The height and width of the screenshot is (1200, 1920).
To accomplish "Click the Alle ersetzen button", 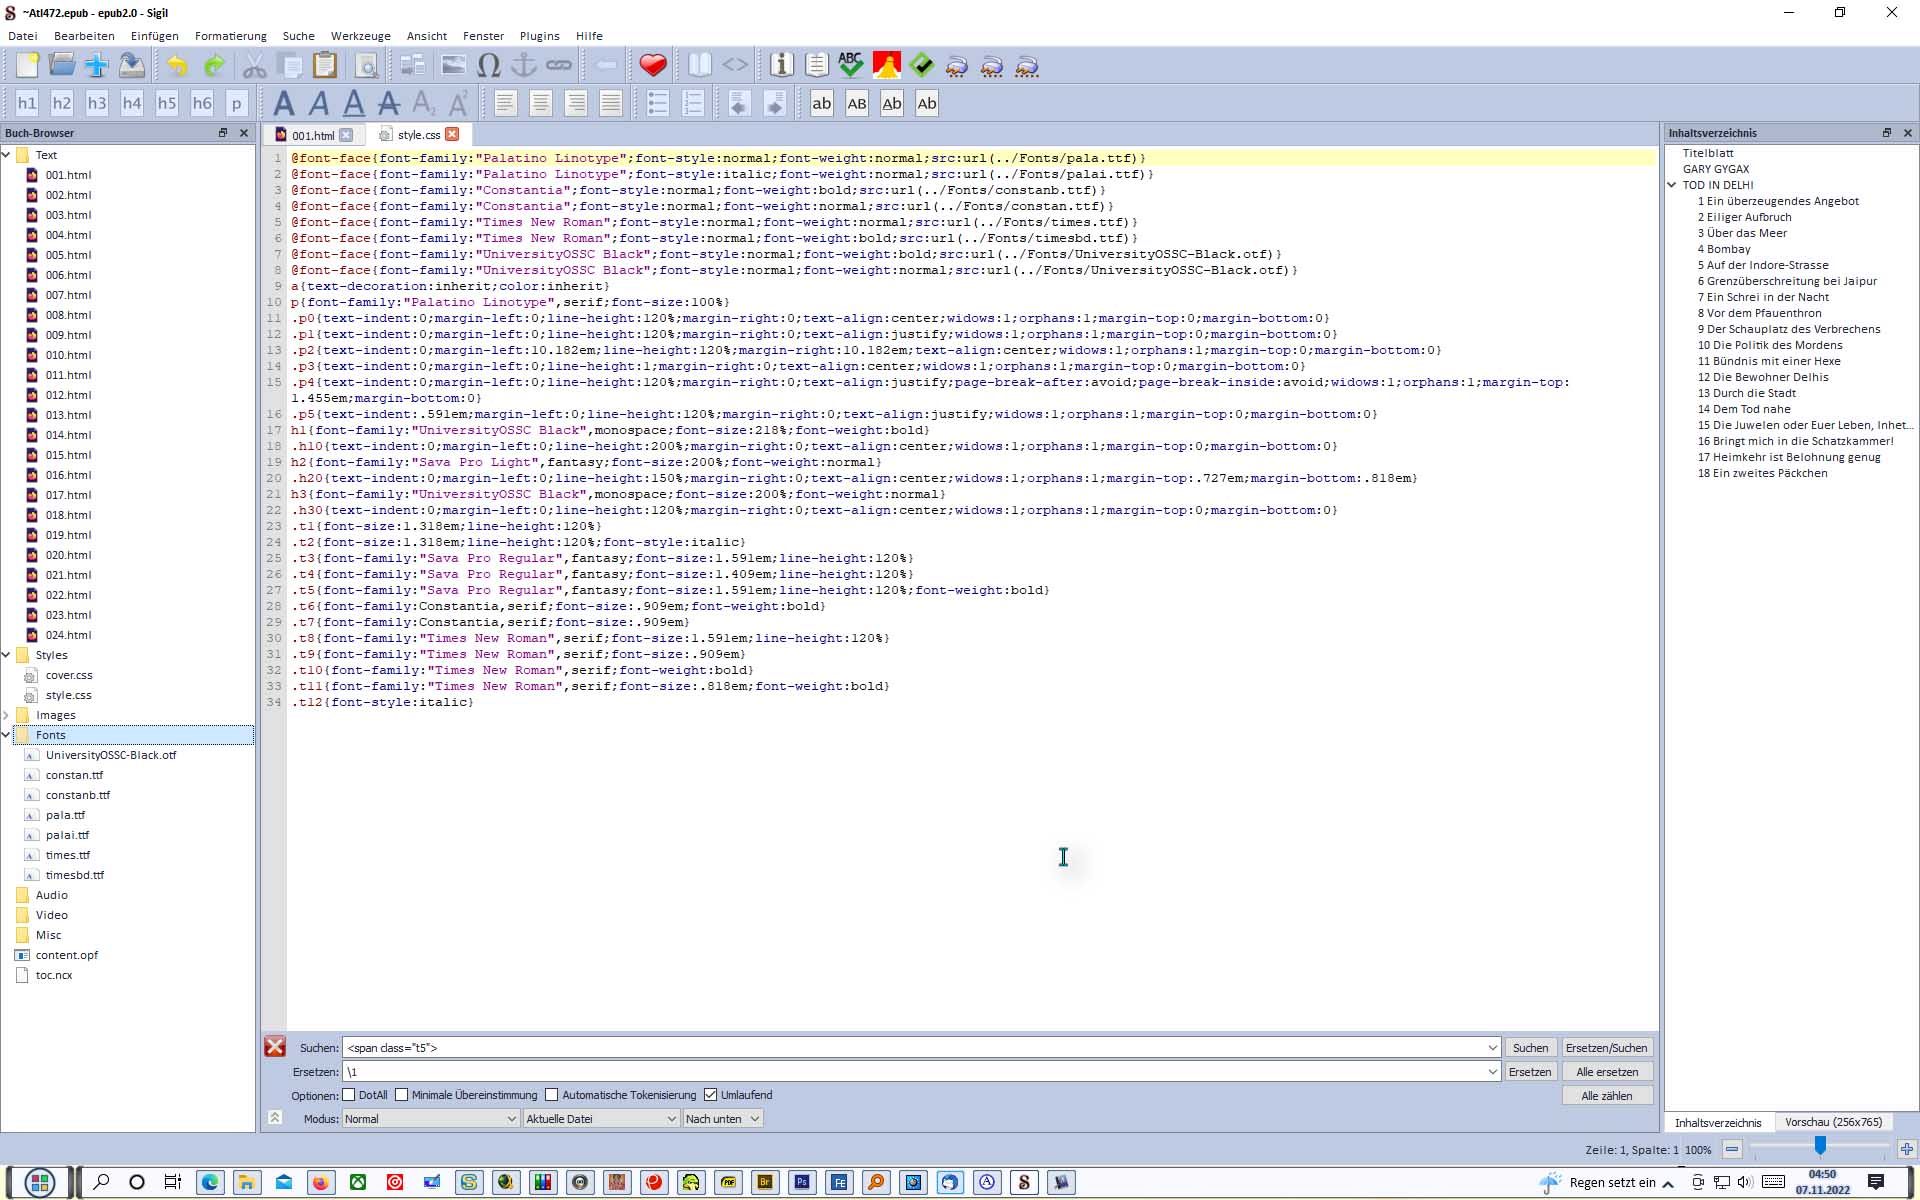I will point(1606,1072).
